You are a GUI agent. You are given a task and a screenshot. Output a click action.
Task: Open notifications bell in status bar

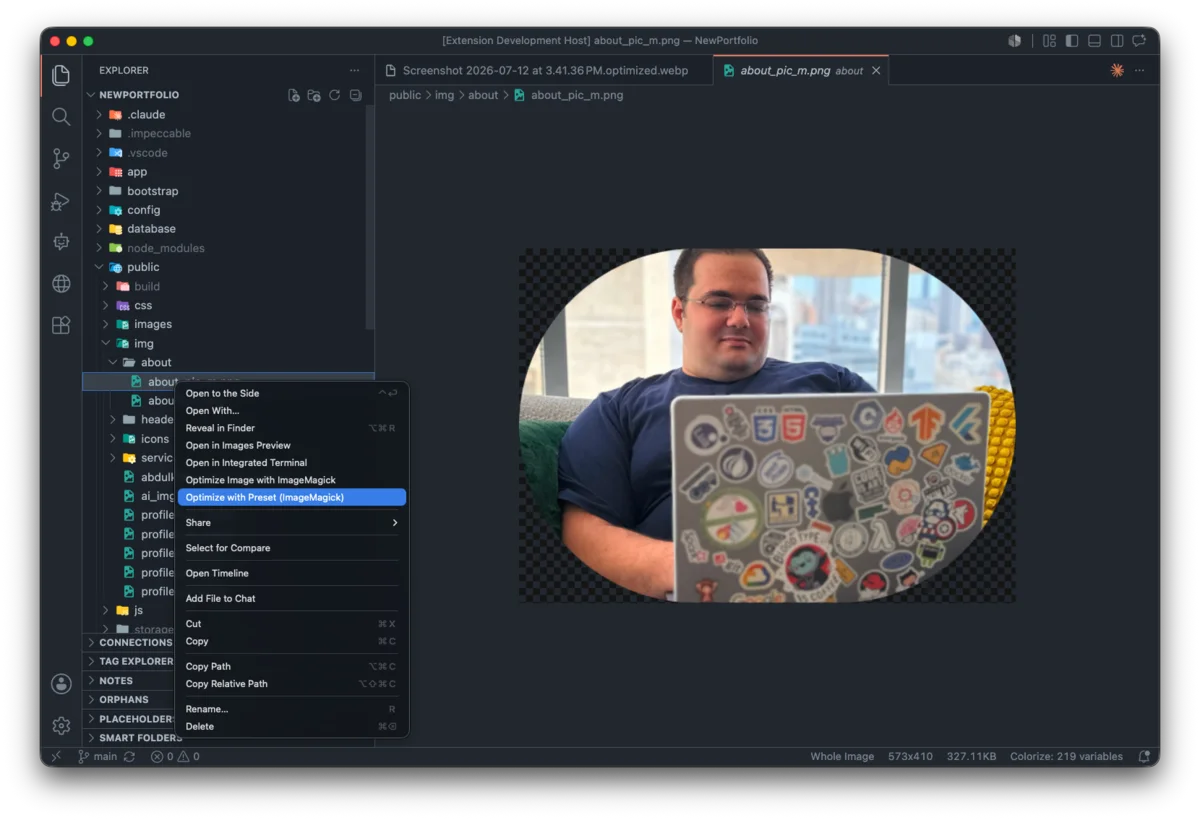[1143, 757]
